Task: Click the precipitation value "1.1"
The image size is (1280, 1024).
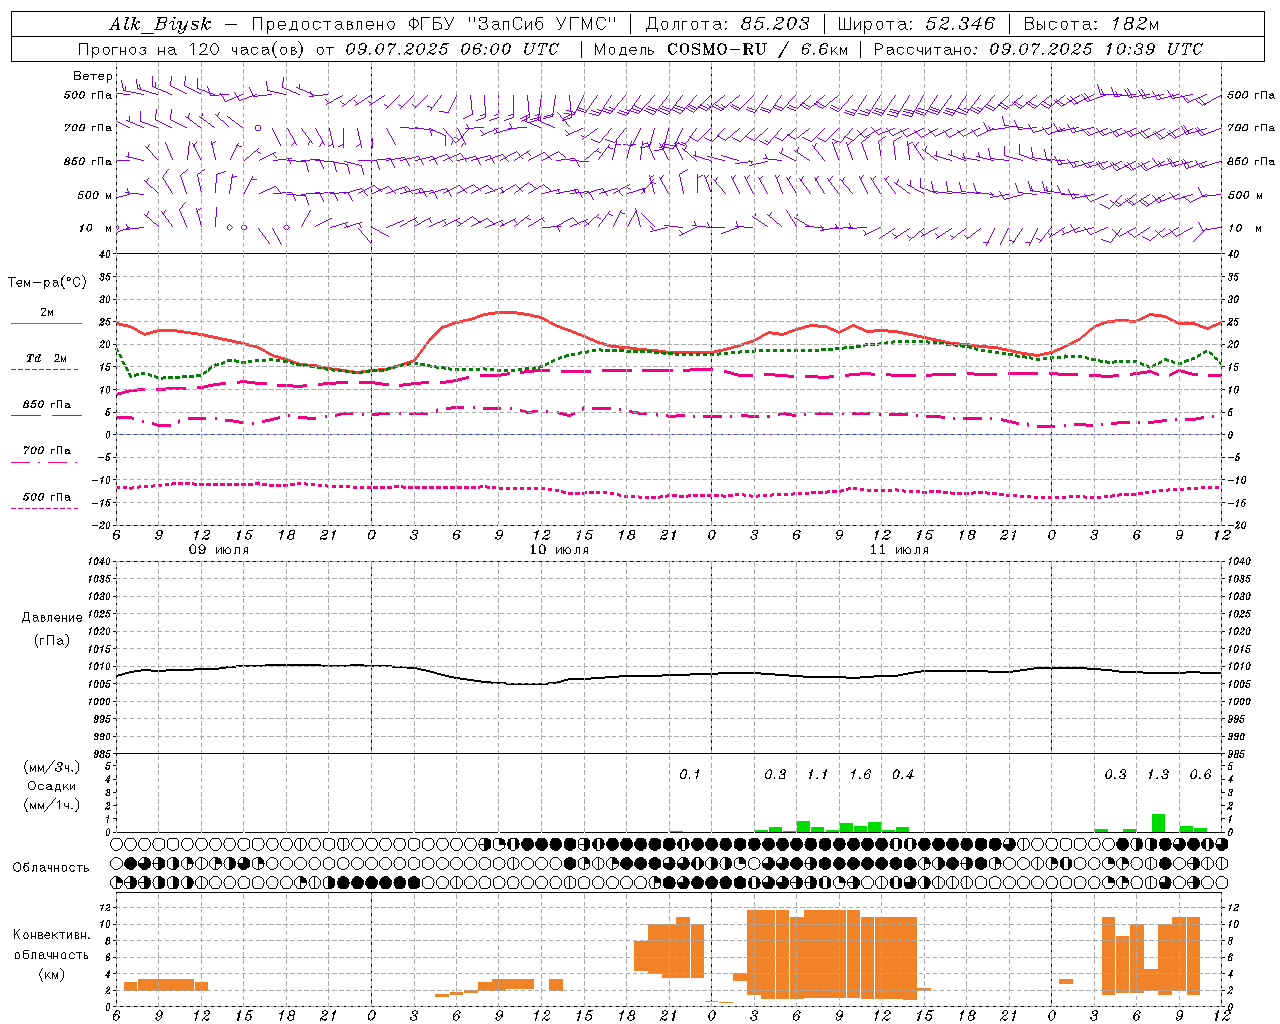Action: 818,775
